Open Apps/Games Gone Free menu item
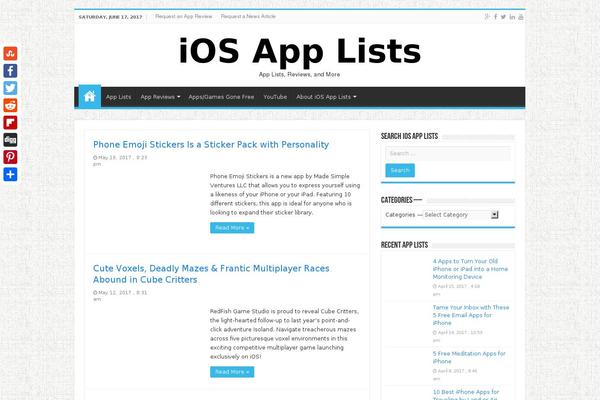The width and height of the screenshot is (600, 400). coord(221,97)
